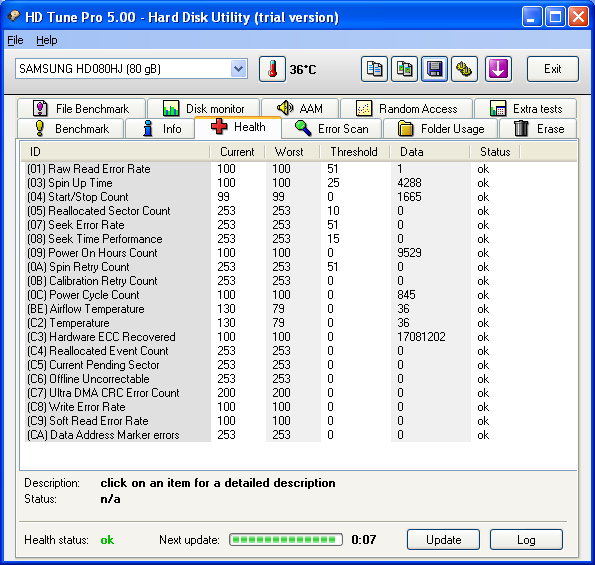Sort by the Current column header
The width and height of the screenshot is (595, 565).
(237, 152)
